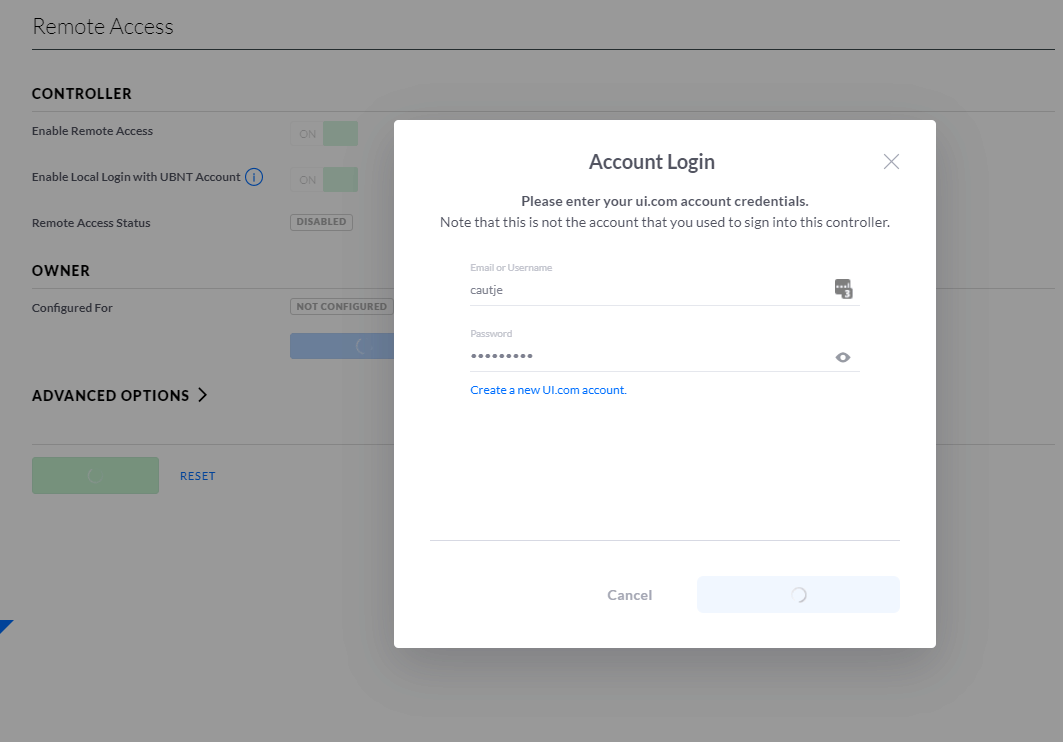1063x742 pixels.
Task: Click the blue triangle in the bottom-left corner
Action: coord(5,626)
